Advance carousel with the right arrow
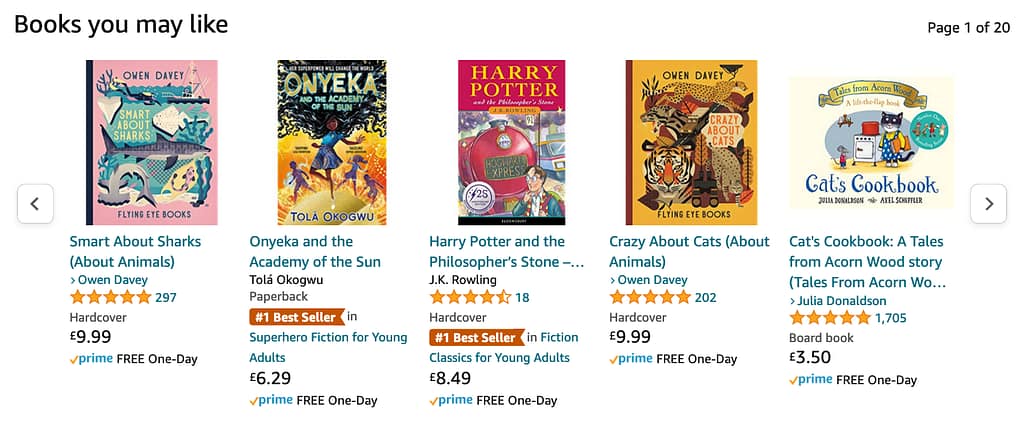Image resolution: width=1024 pixels, height=434 pixels. click(x=988, y=204)
